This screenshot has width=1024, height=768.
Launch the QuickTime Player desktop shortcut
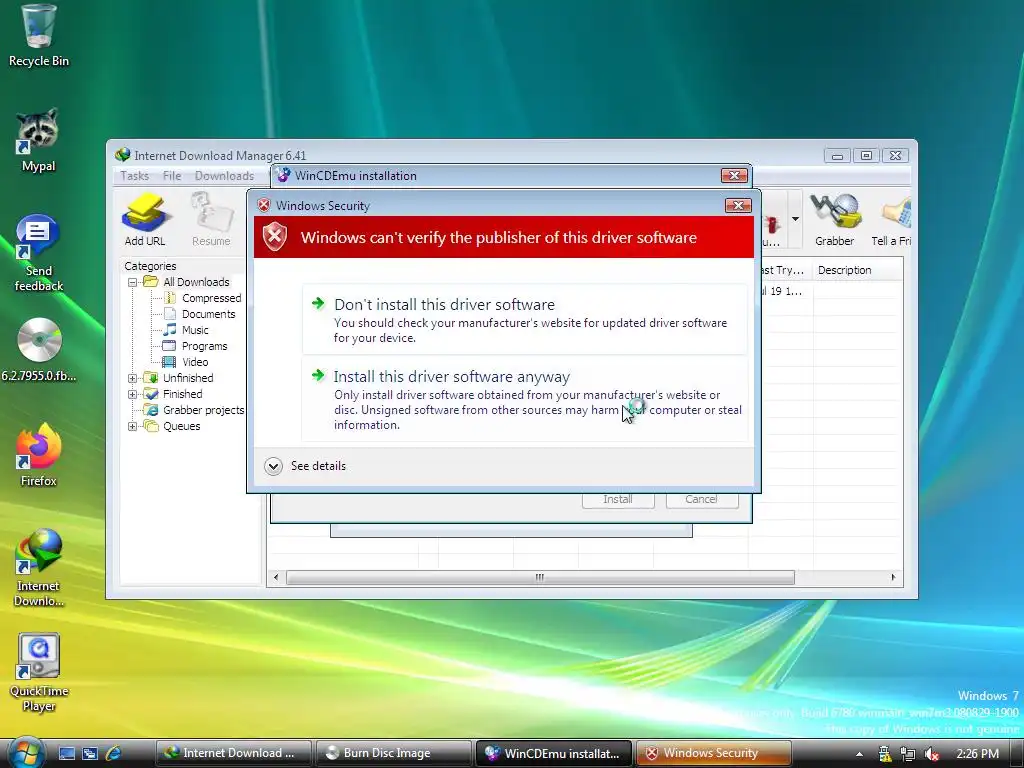click(x=39, y=673)
